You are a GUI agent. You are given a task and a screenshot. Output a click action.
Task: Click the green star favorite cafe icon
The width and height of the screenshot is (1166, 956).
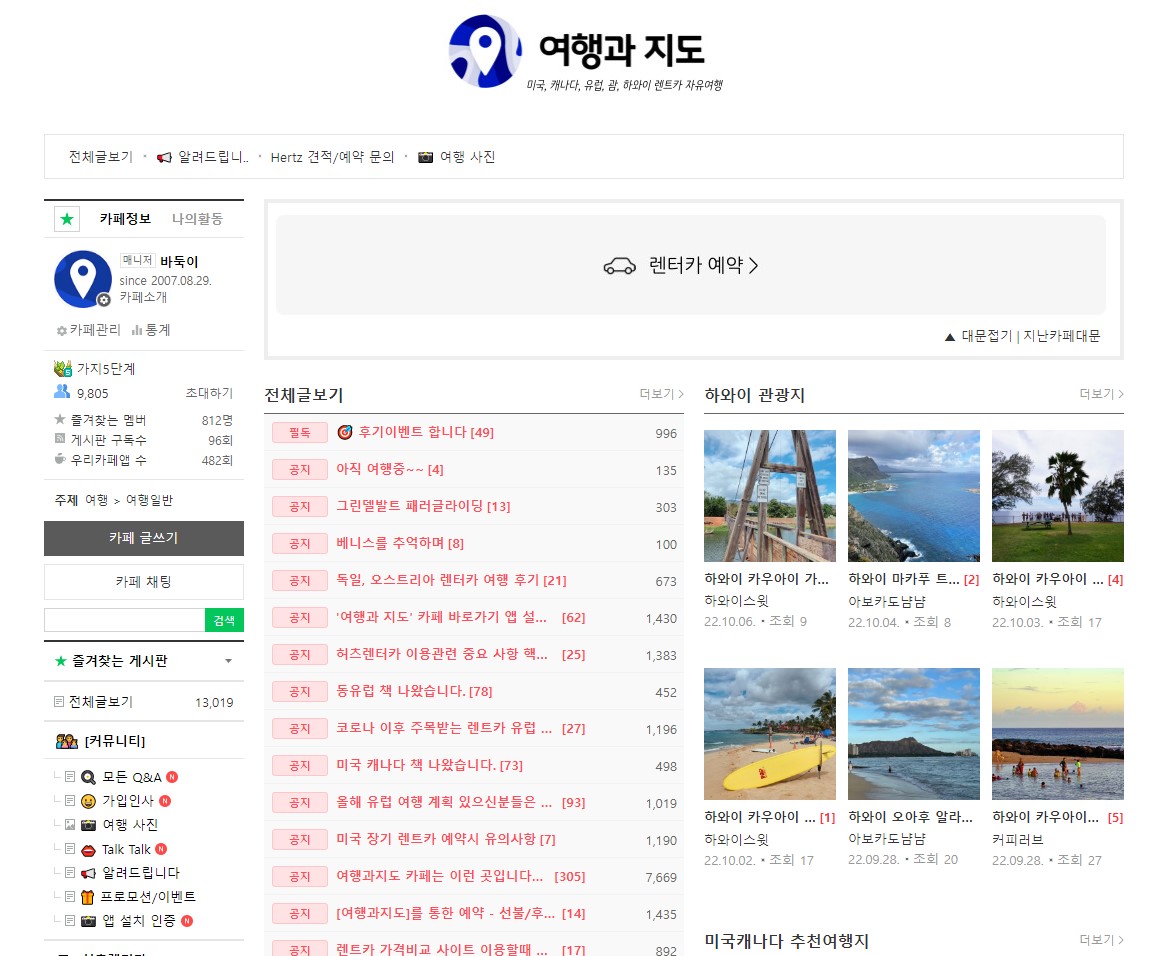pyautogui.click(x=67, y=219)
